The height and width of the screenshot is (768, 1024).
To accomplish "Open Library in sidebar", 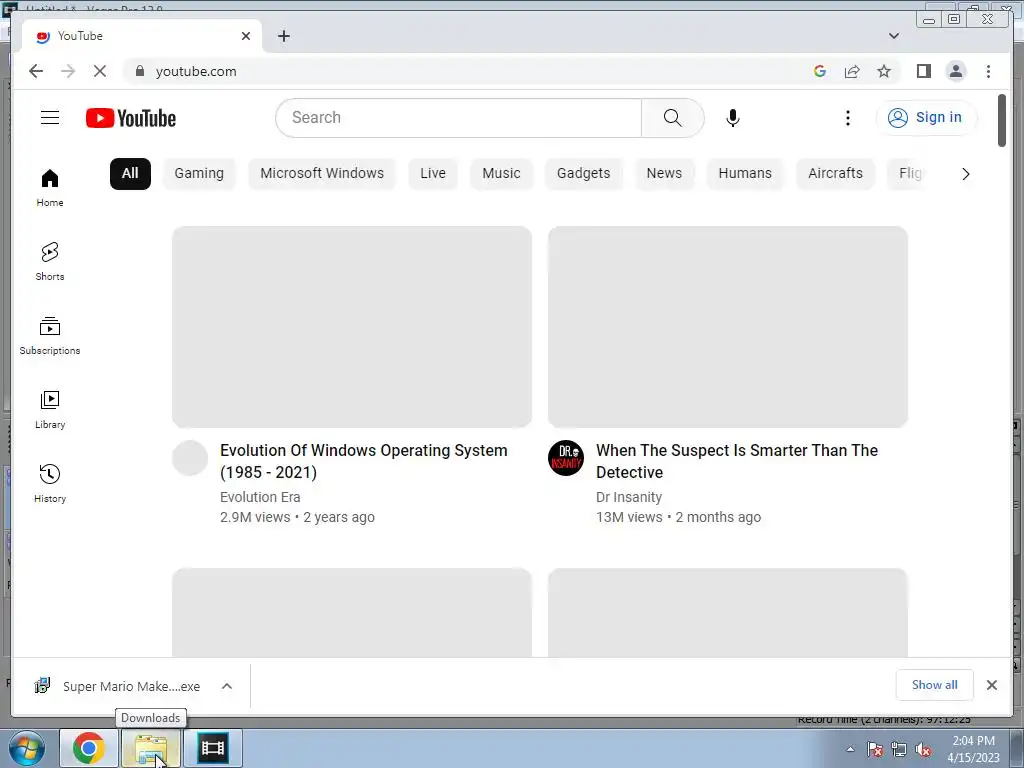I will (50, 409).
